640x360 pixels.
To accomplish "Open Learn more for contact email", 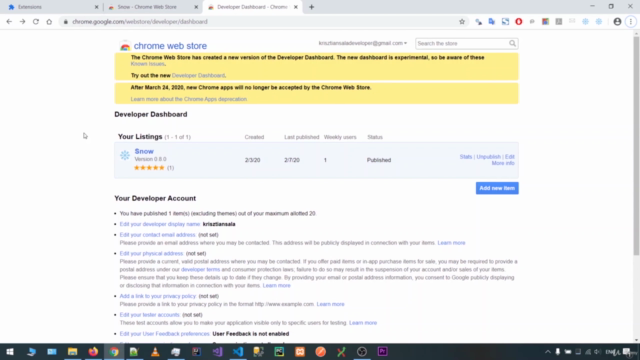I will point(451,243).
